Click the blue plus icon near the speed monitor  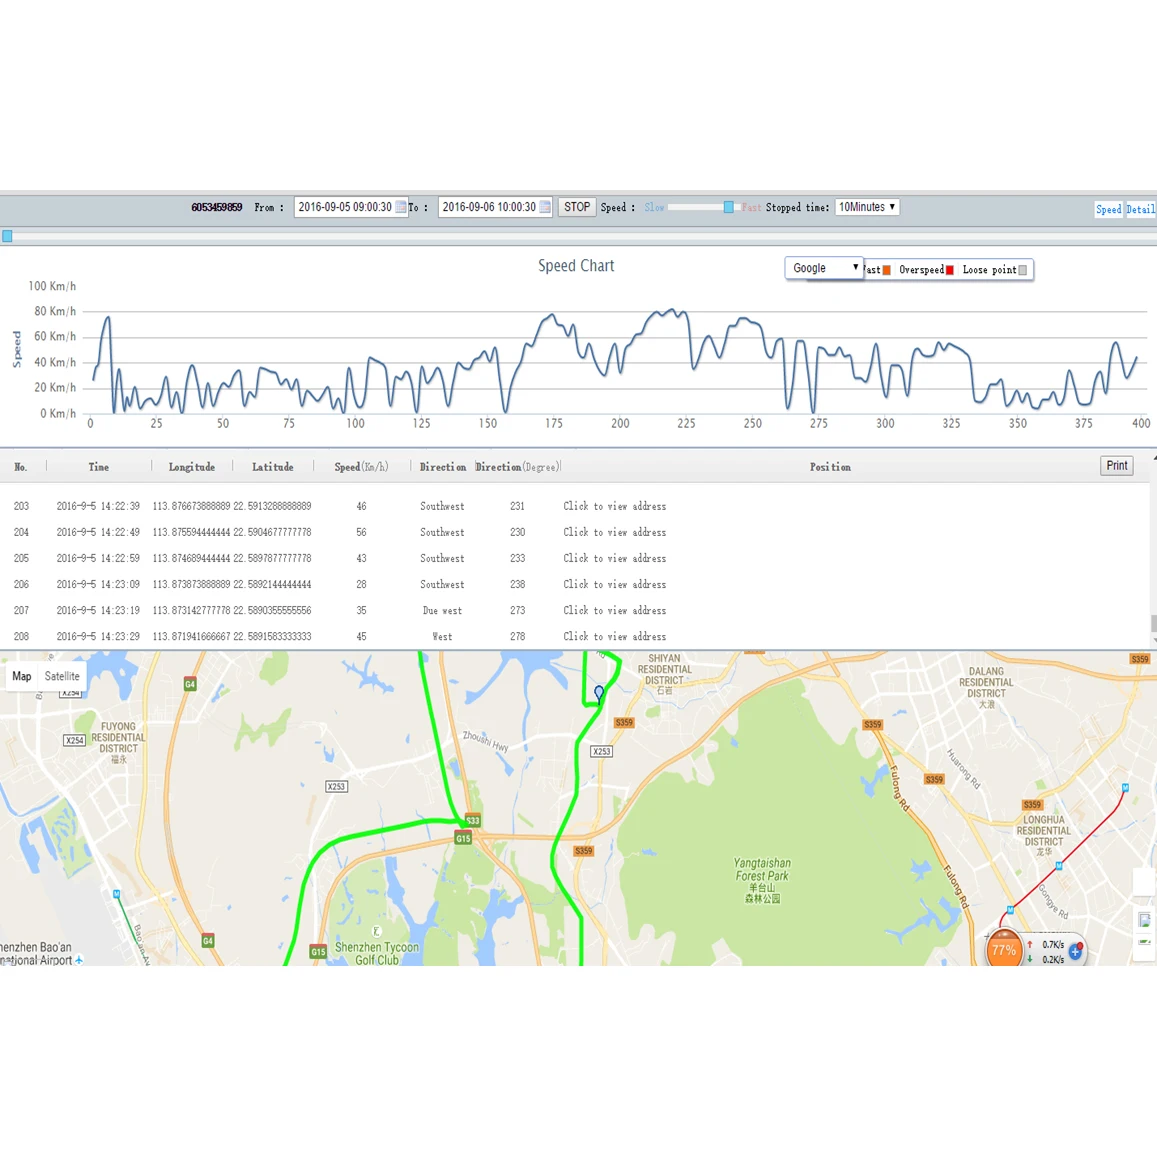click(1074, 952)
